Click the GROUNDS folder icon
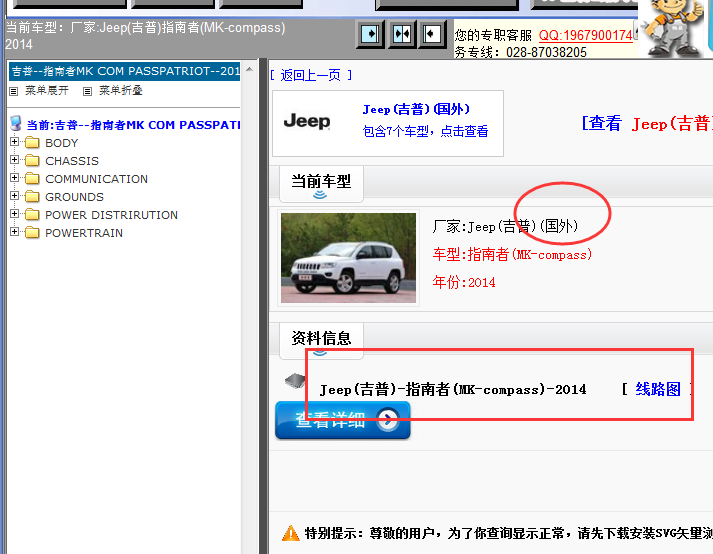This screenshot has width=713, height=554. pos(32,196)
